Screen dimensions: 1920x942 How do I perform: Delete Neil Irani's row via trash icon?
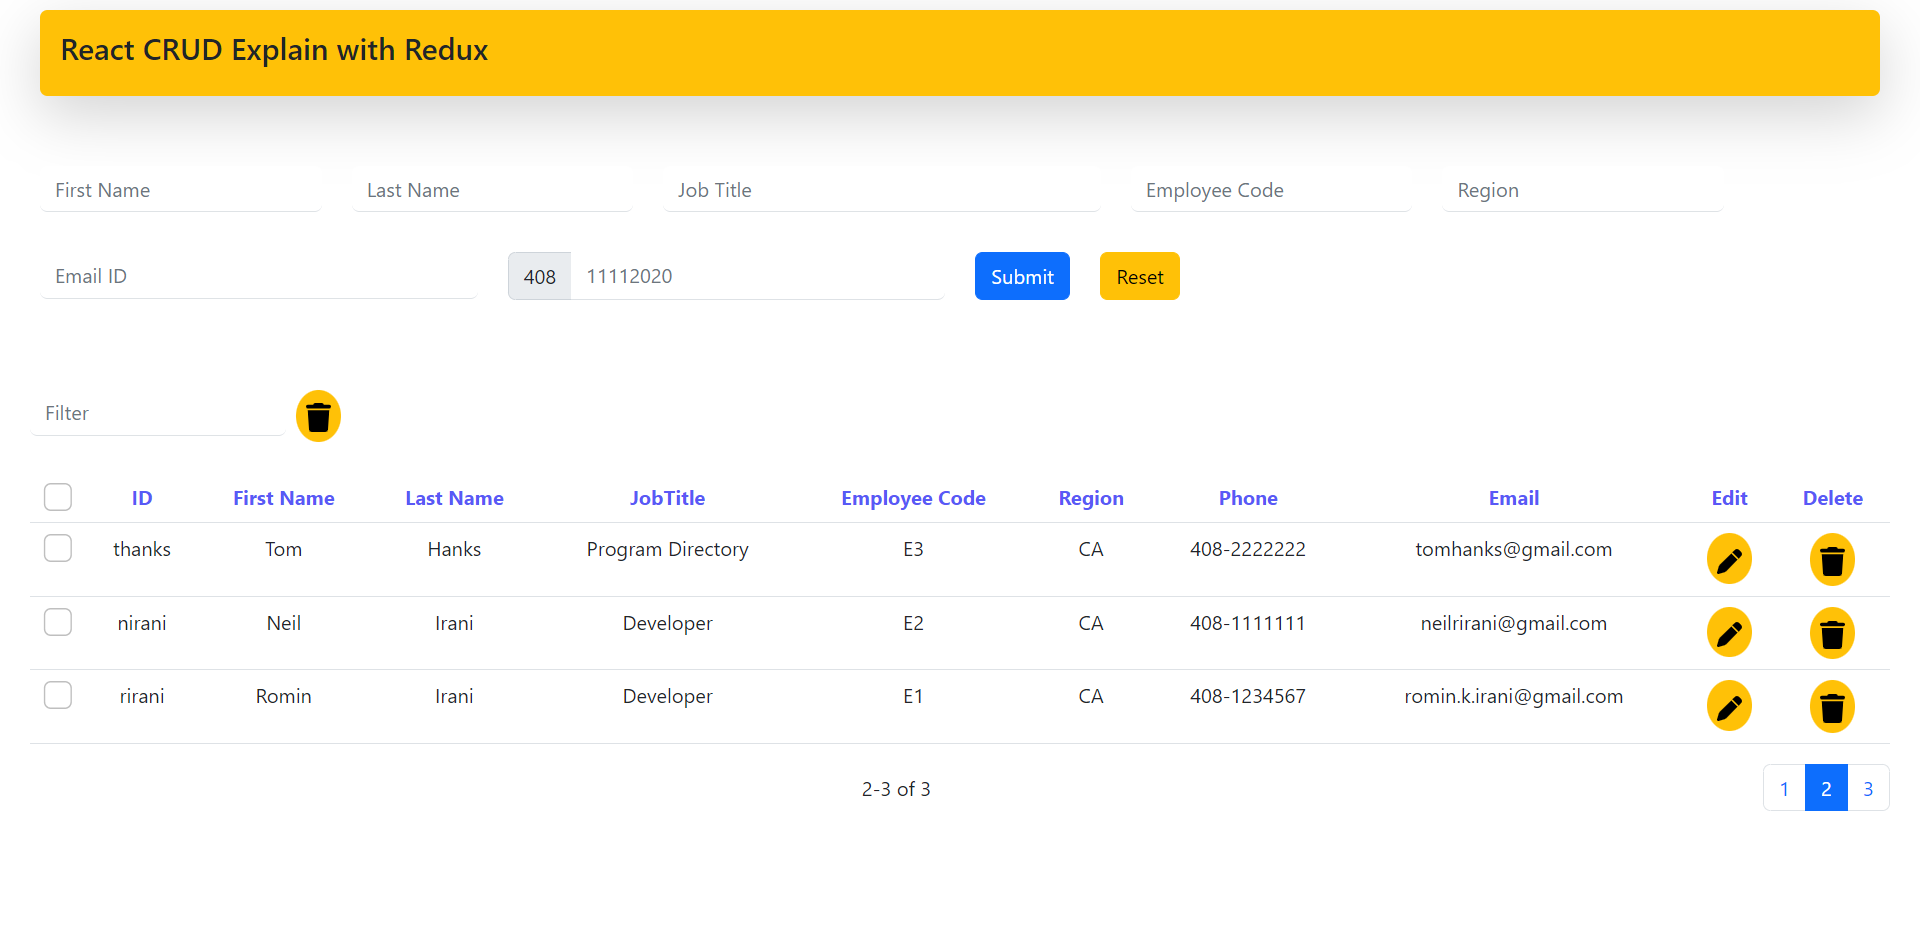[1832, 632]
